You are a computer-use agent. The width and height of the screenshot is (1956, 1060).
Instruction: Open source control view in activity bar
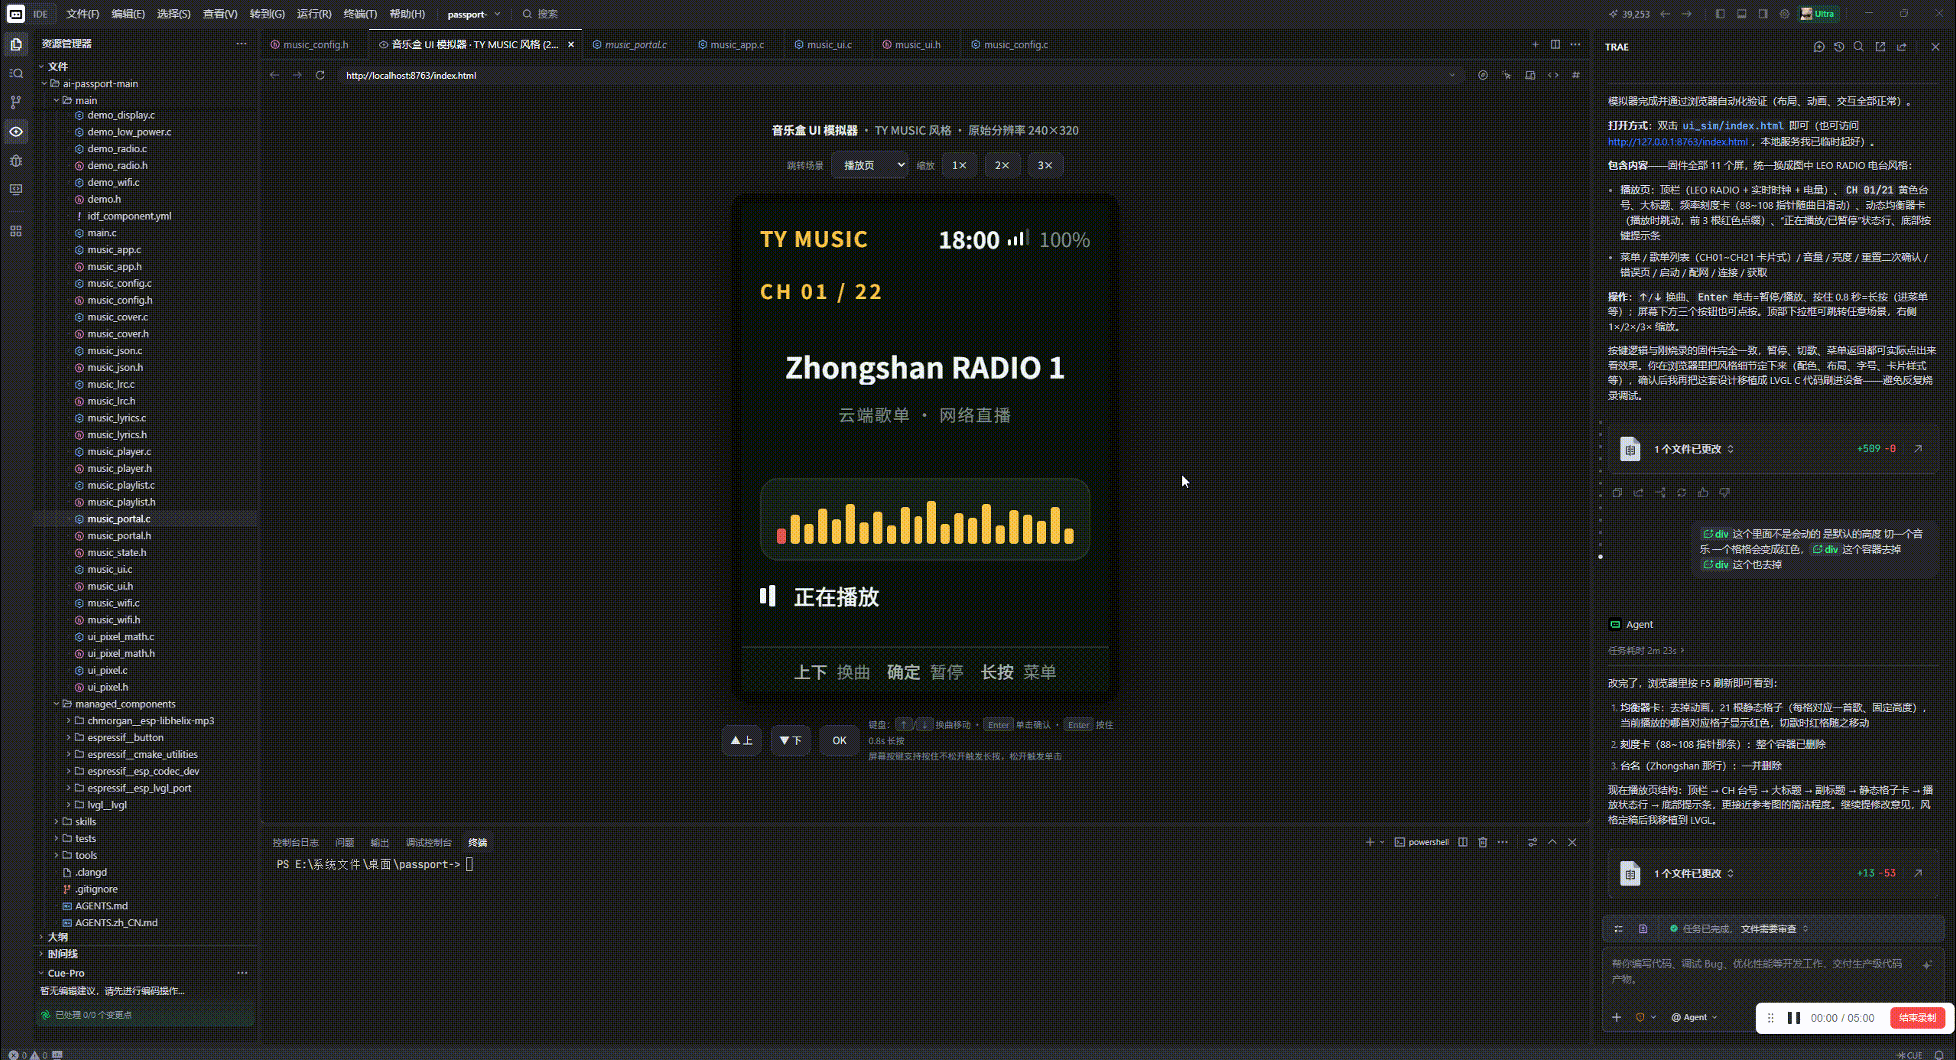pos(16,102)
